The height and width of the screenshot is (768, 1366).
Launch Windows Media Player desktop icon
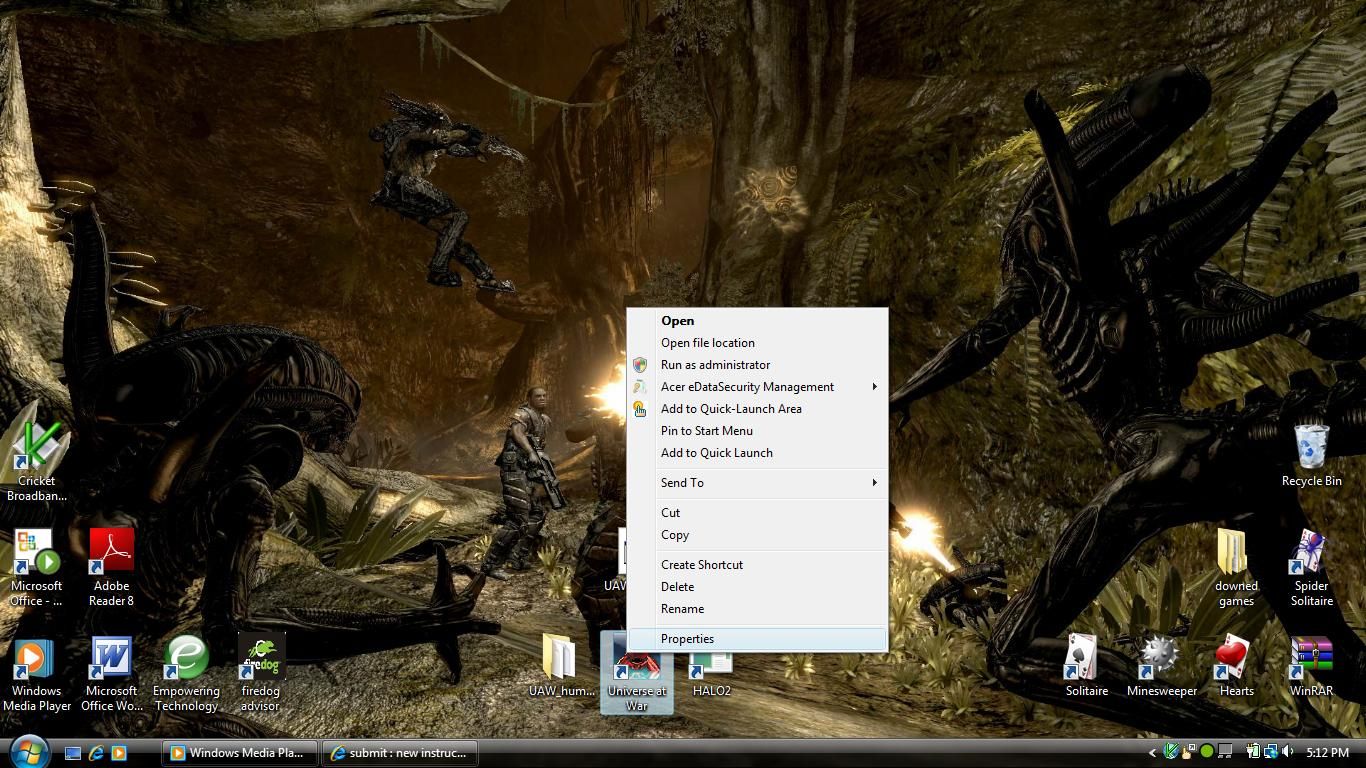(37, 663)
